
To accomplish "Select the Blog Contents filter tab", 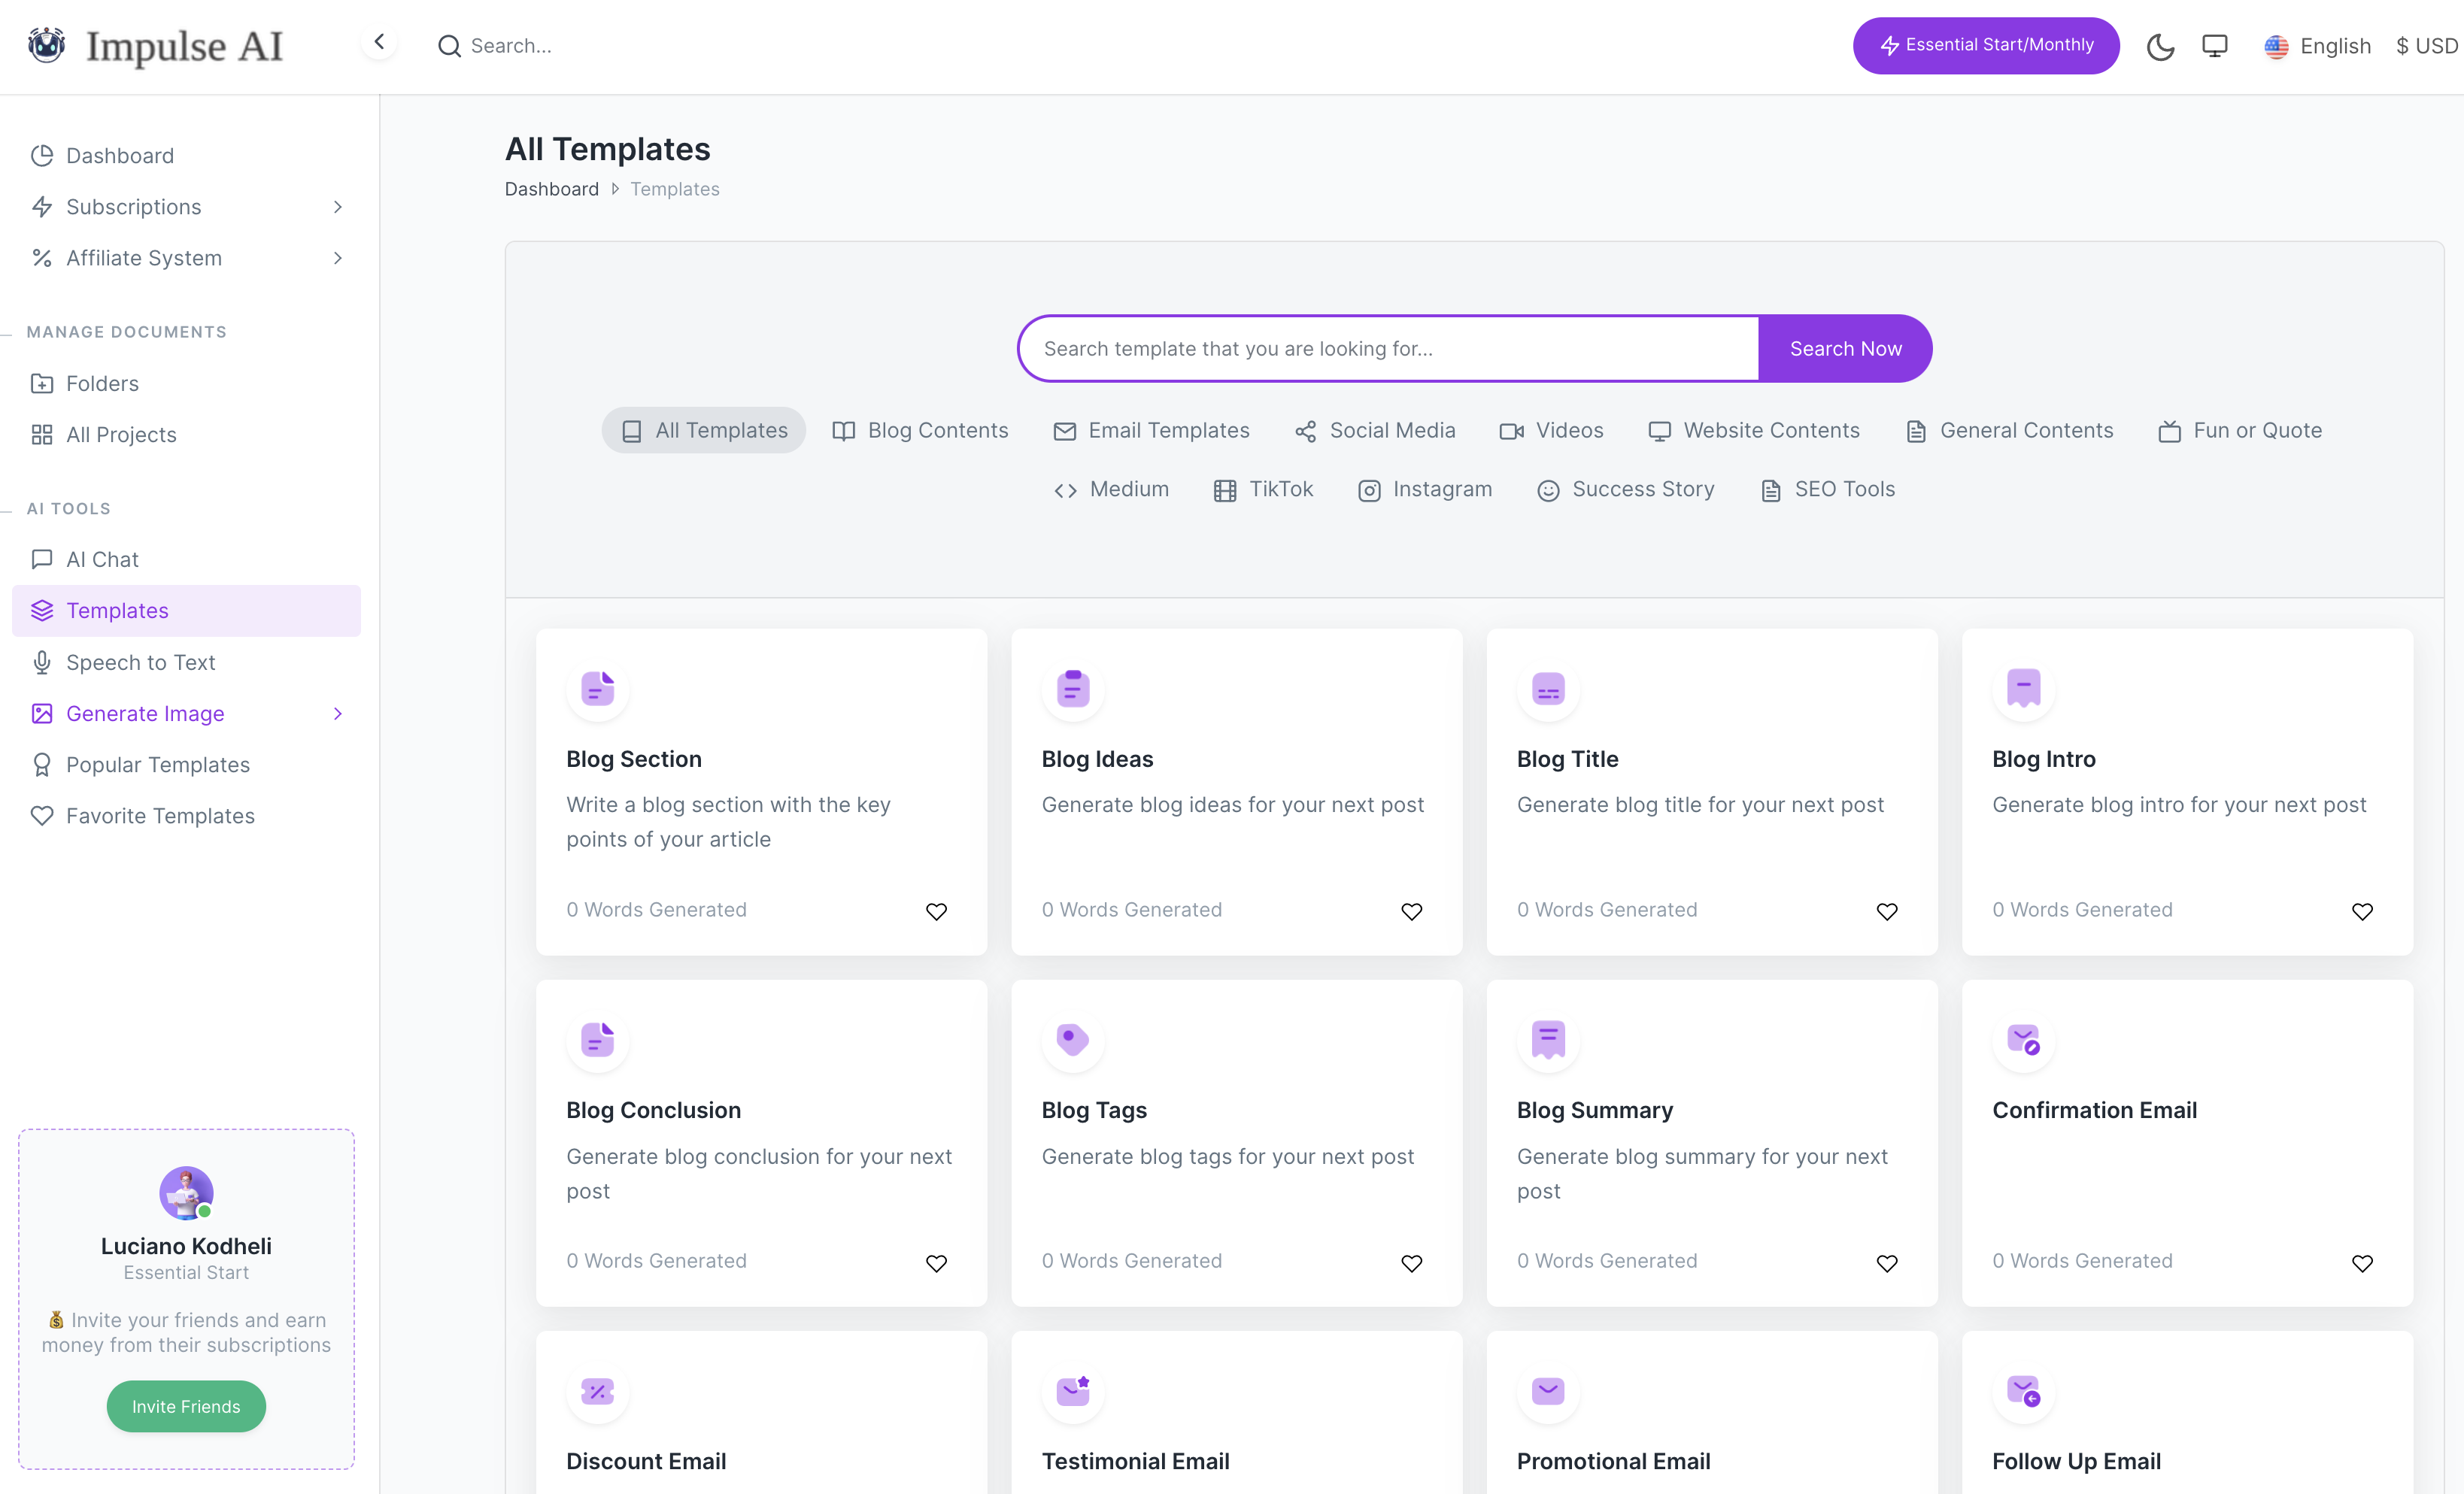I will (920, 430).
